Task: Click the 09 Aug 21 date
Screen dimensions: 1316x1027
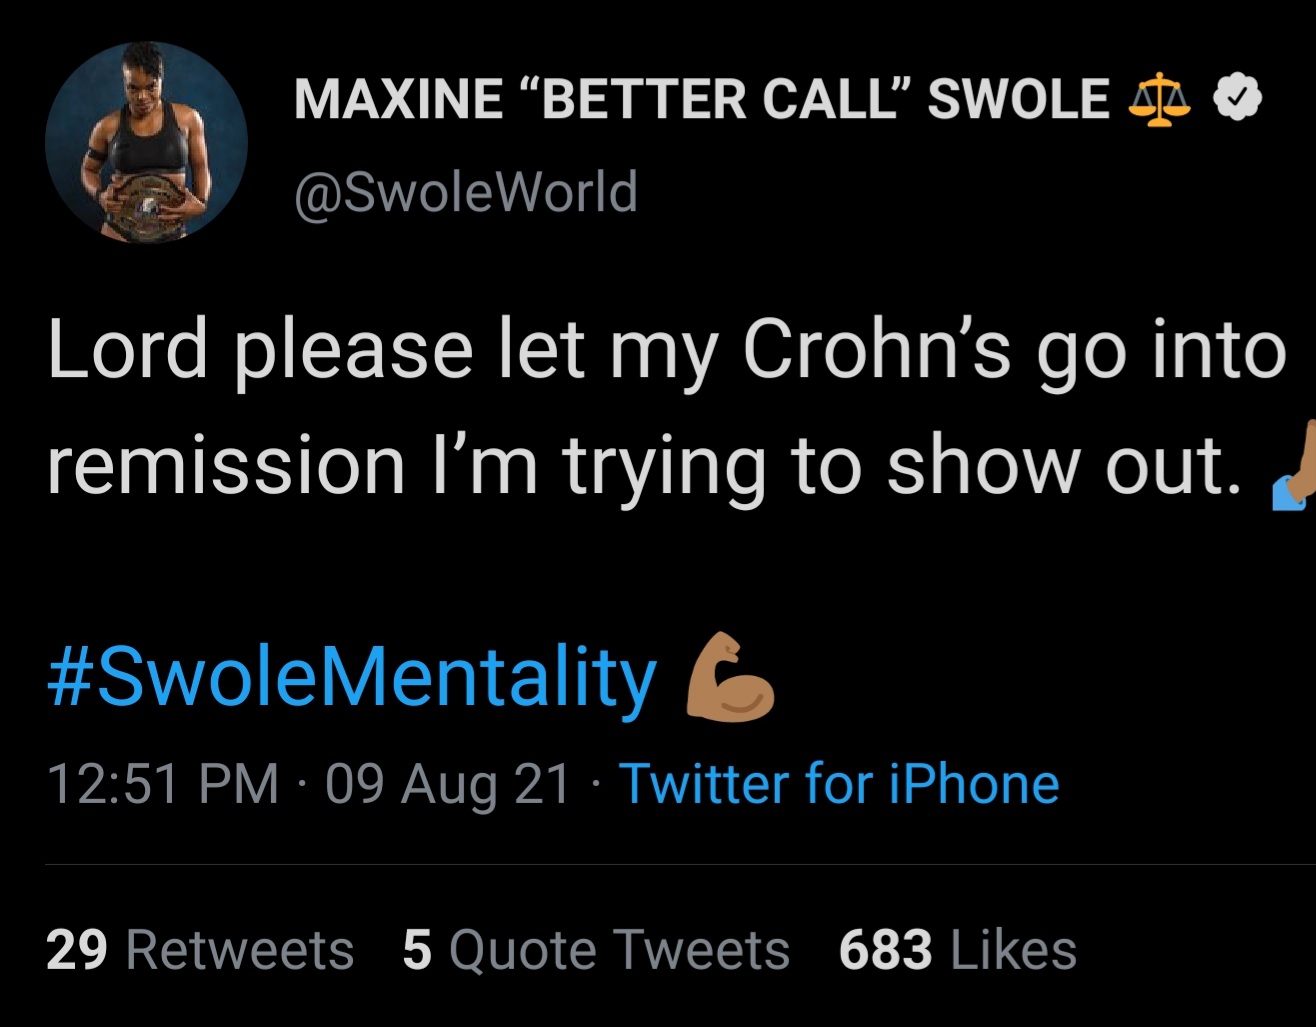Action: coord(447,783)
